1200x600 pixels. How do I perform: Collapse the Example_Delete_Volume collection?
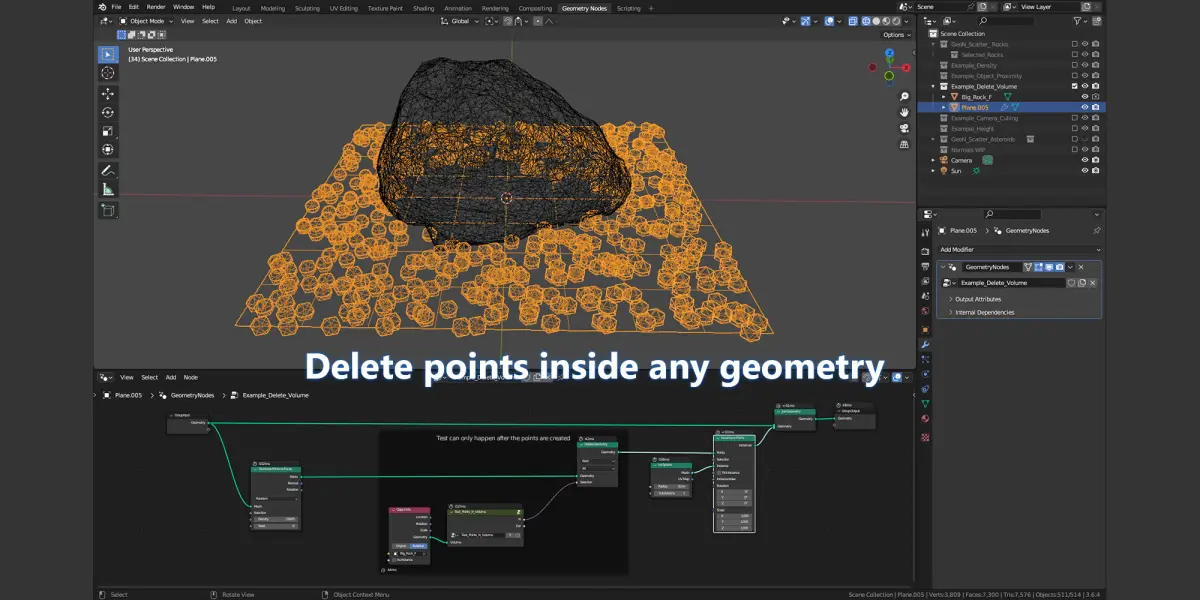(934, 86)
